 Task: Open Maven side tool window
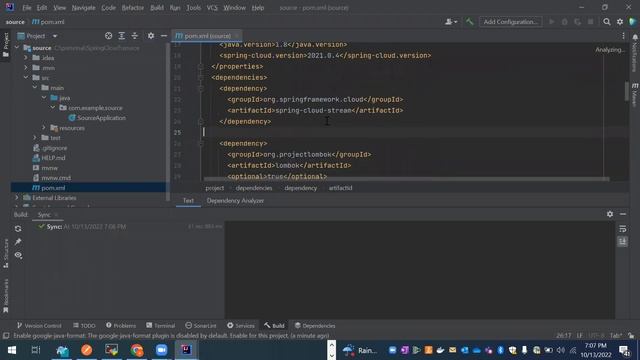pos(635,95)
